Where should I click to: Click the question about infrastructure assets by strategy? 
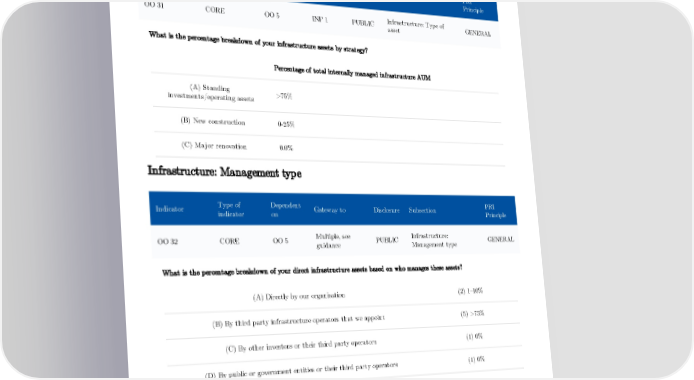point(258,42)
